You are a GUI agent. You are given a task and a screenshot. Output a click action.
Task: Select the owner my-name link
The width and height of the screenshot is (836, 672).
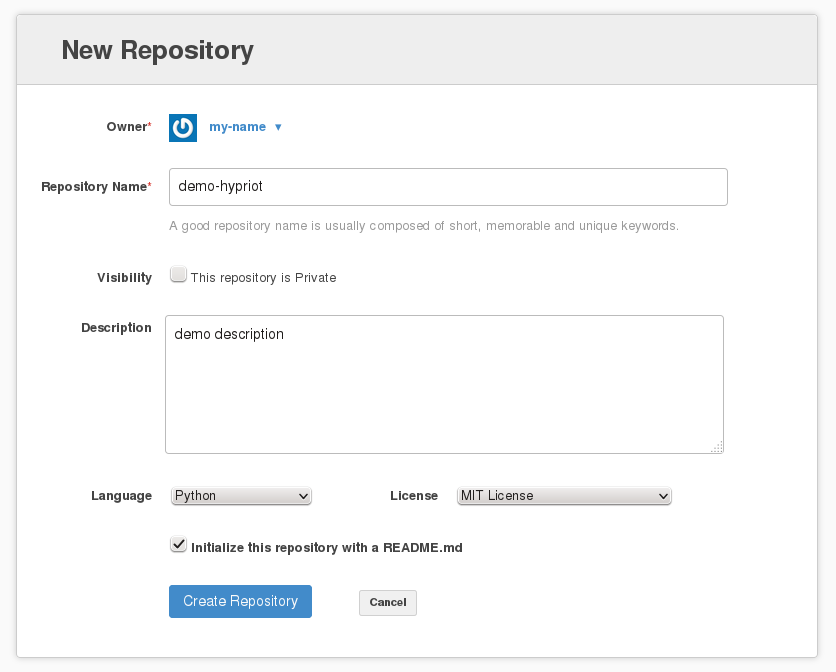pos(237,127)
